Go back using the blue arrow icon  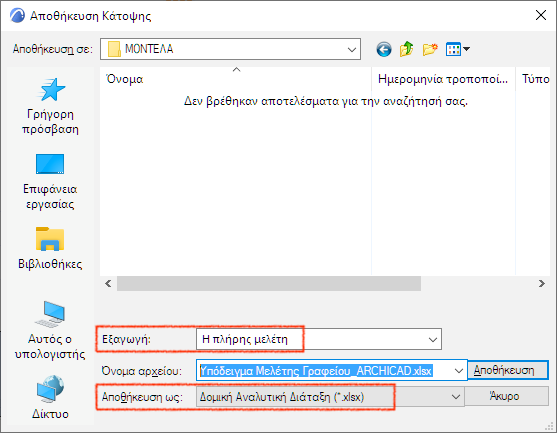coord(384,49)
